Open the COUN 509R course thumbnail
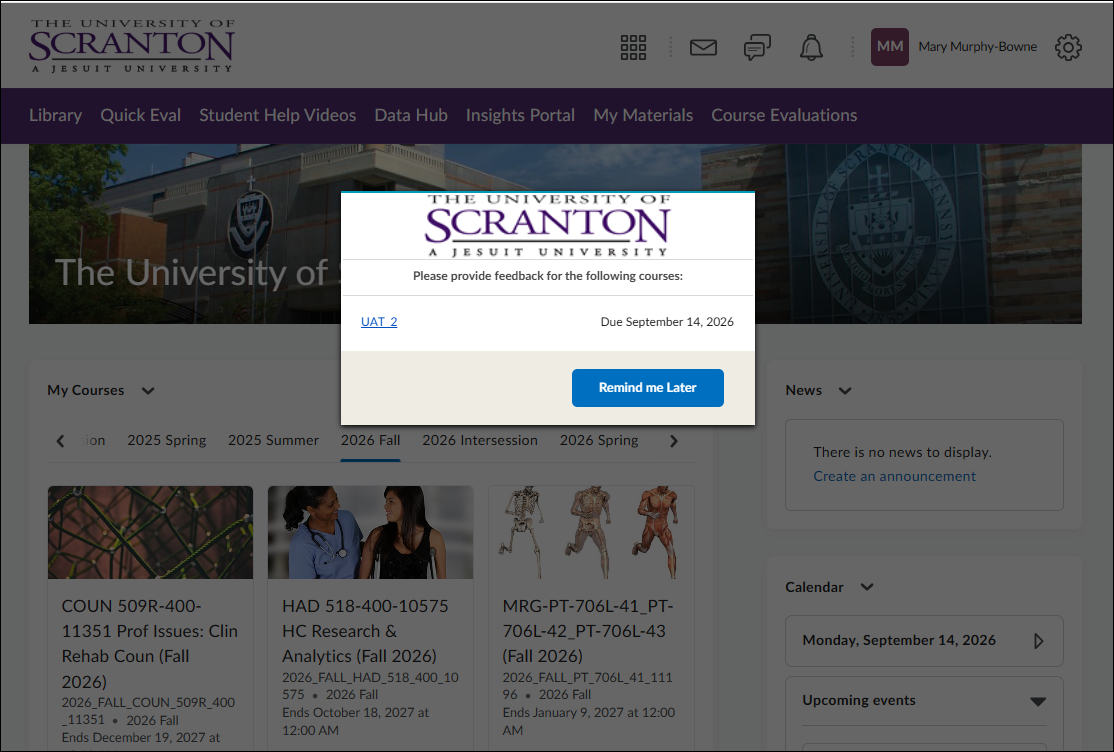This screenshot has width=1114, height=752. pos(151,532)
